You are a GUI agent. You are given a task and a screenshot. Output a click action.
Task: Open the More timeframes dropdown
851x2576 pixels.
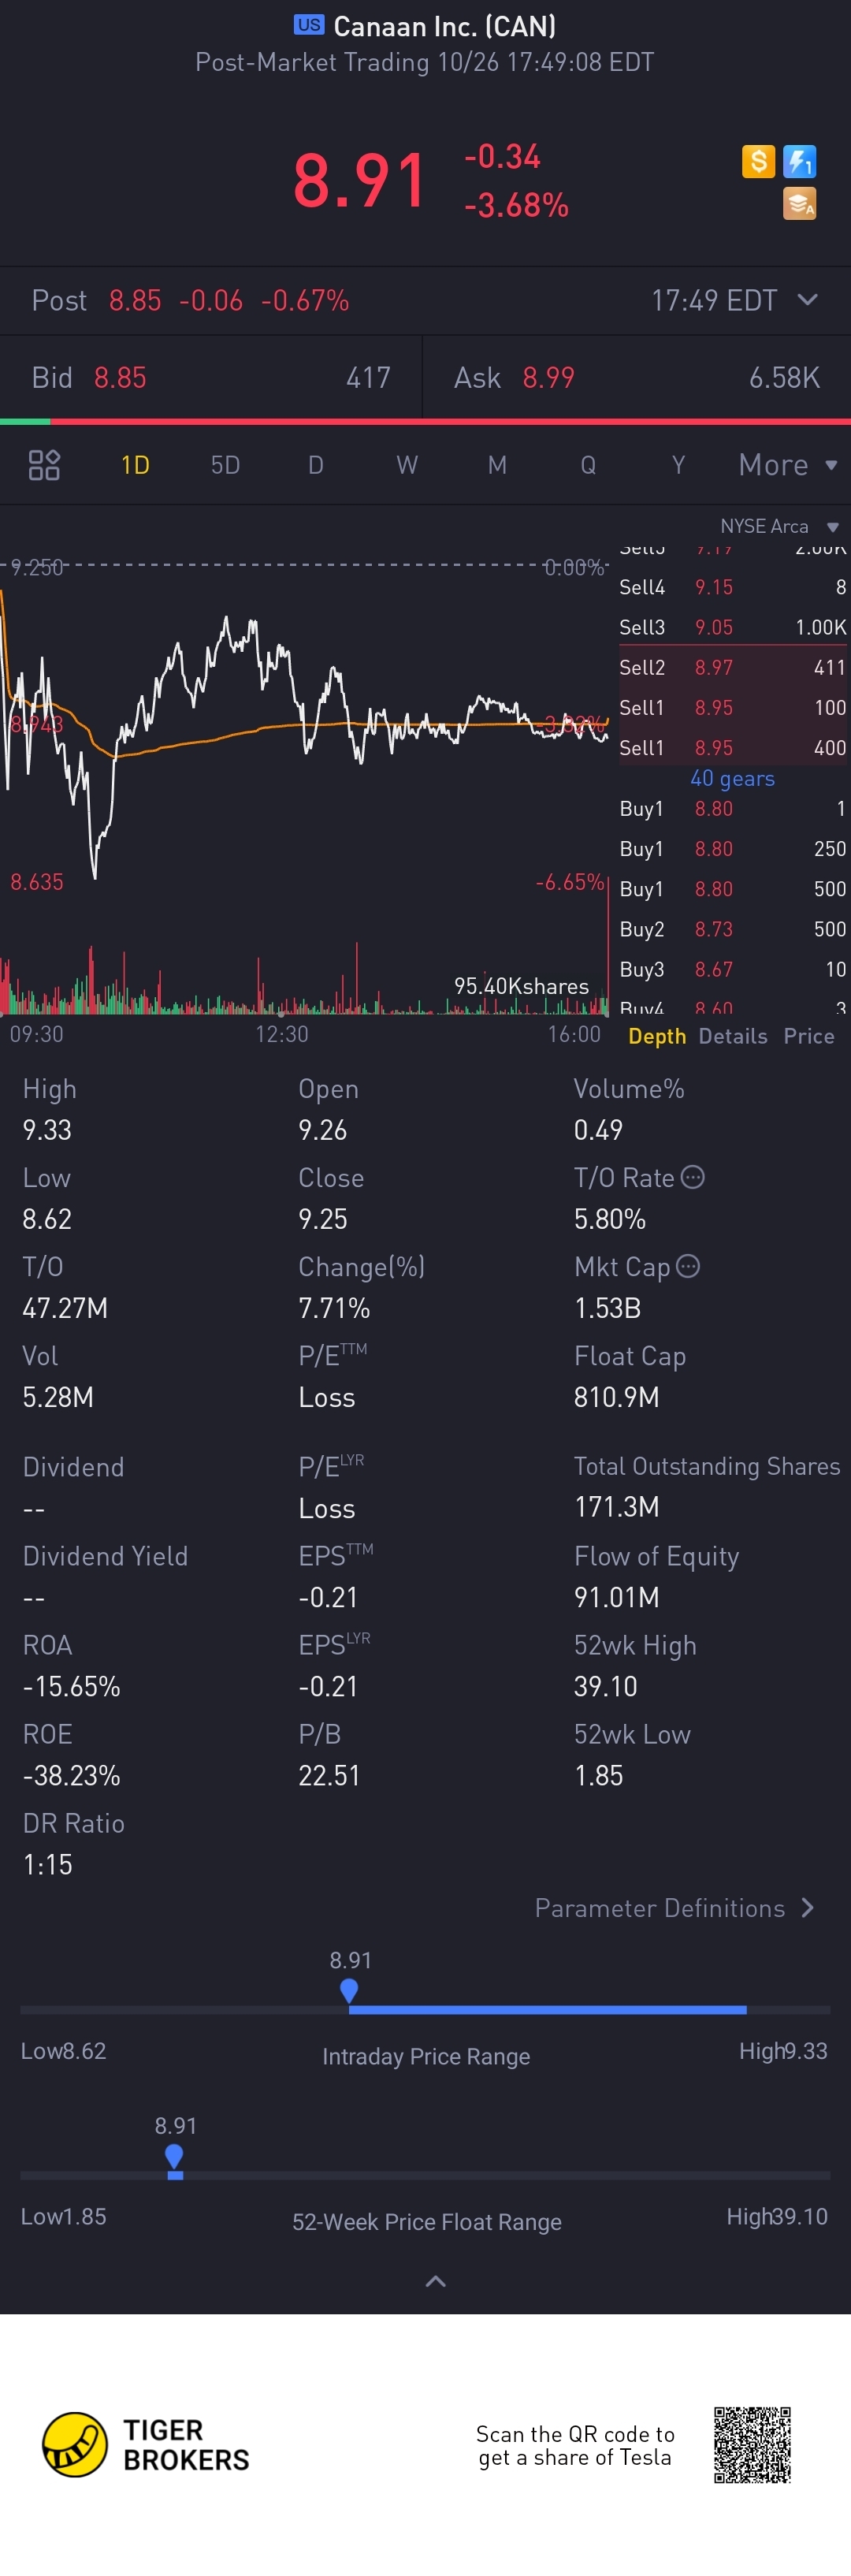788,465
